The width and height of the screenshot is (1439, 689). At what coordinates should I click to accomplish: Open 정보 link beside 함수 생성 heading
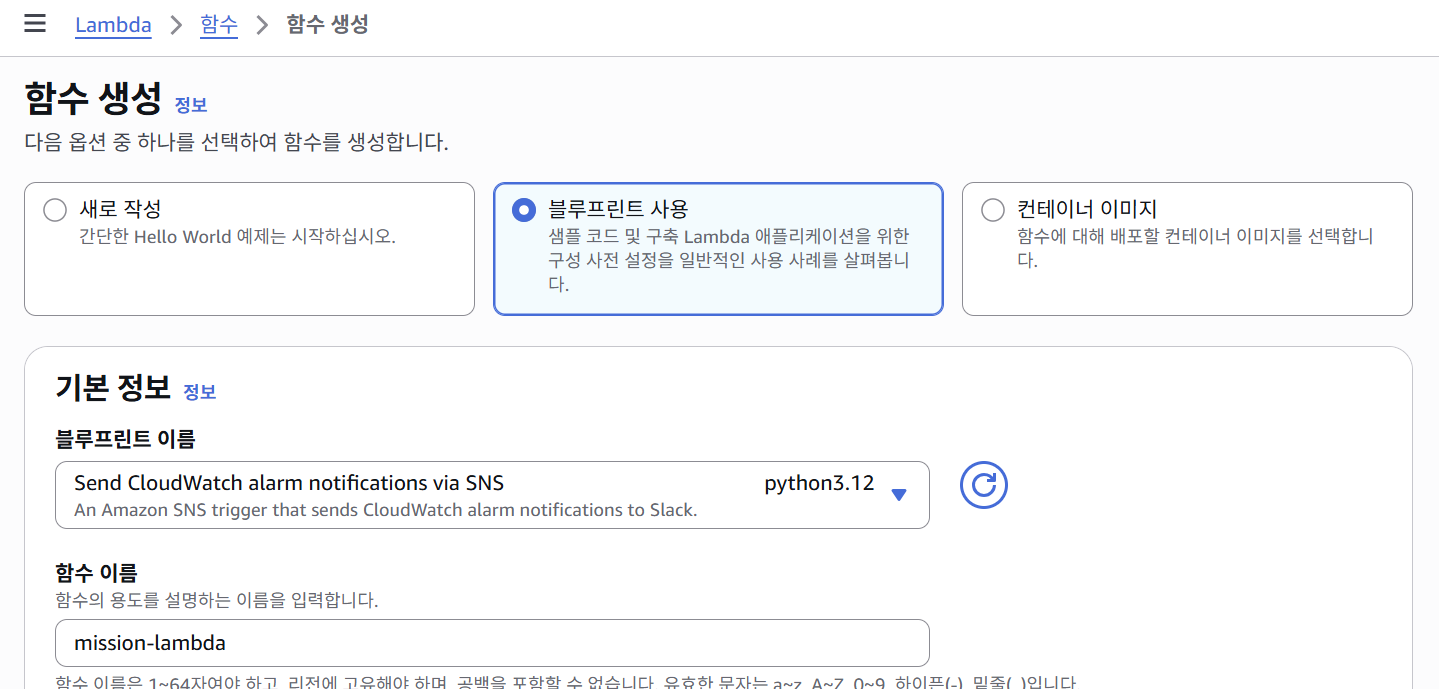coord(191,105)
